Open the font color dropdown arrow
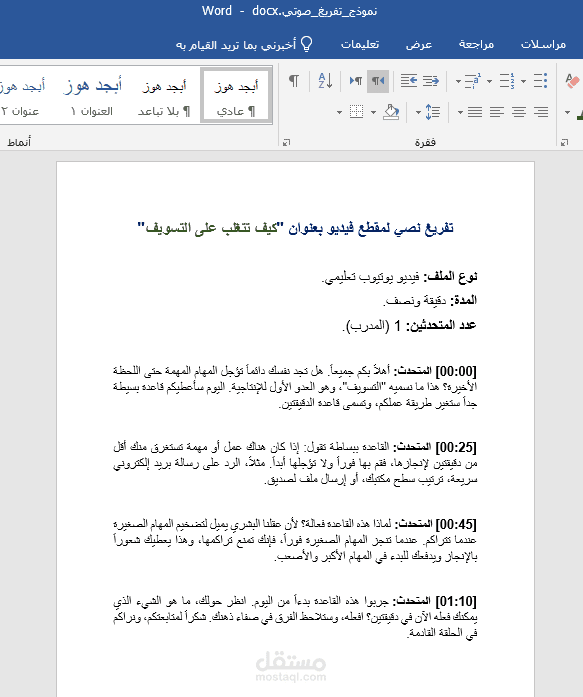583x697 pixels. tap(567, 112)
